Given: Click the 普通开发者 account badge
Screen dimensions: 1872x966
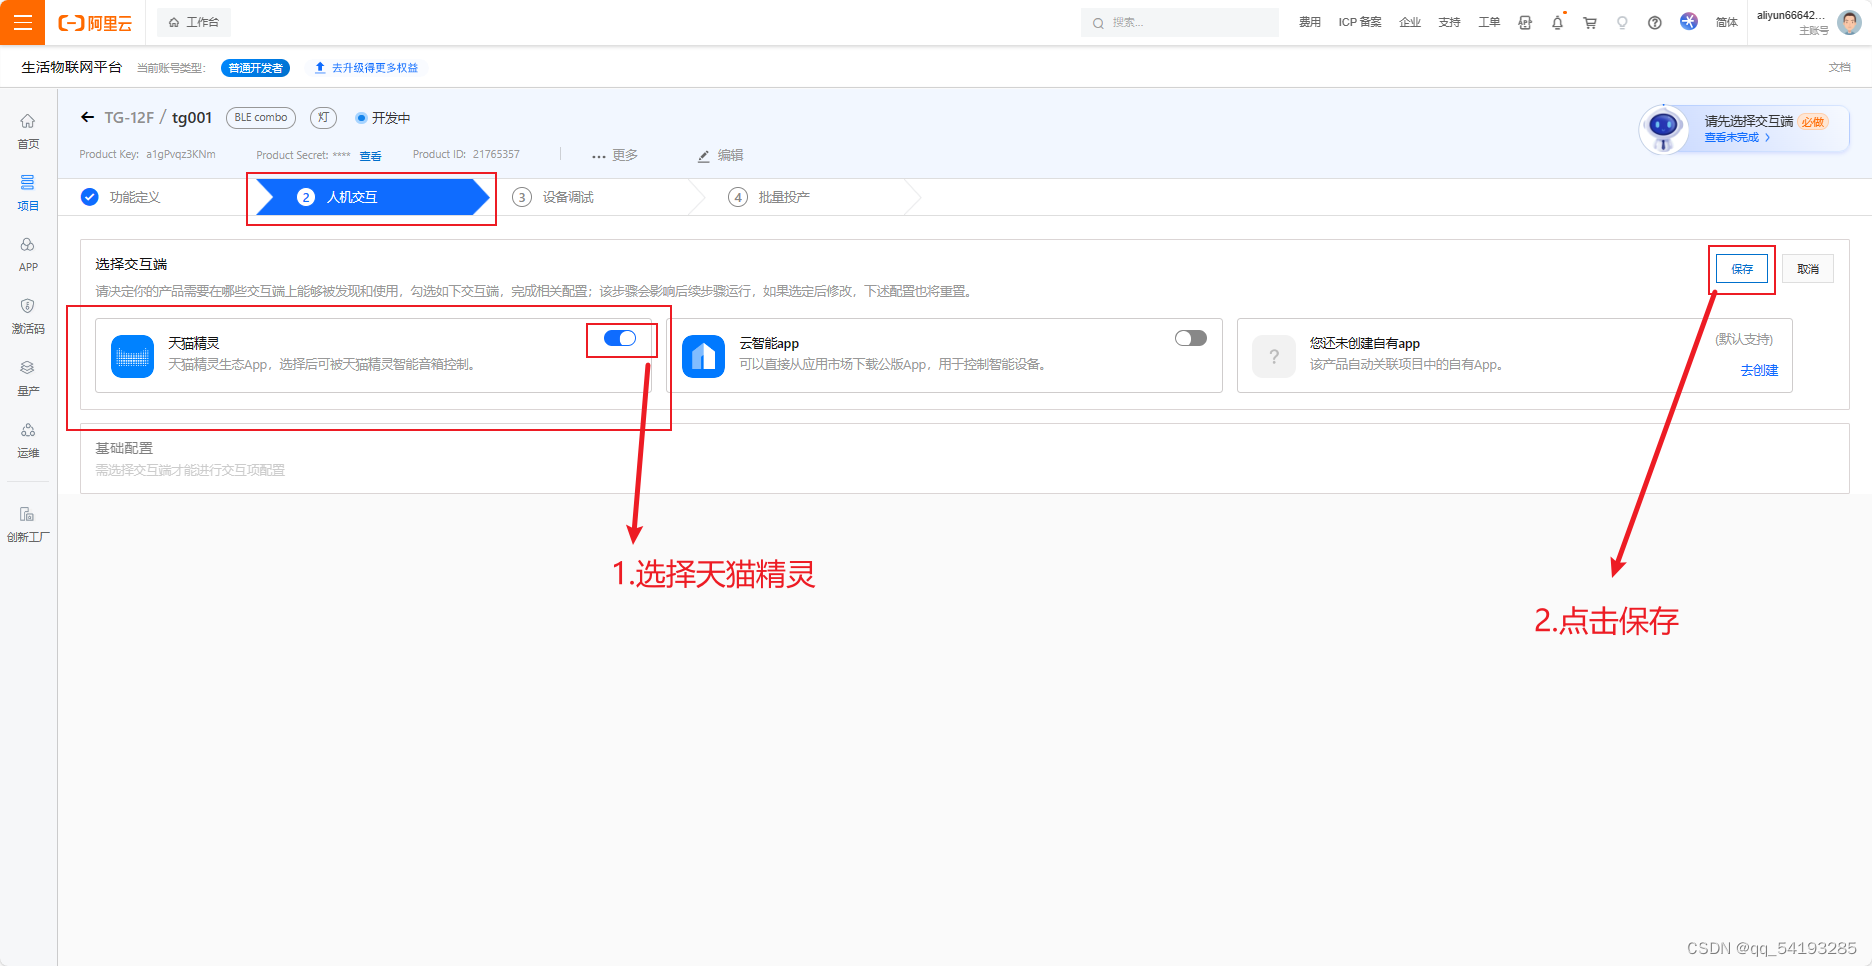Looking at the screenshot, I should click(x=255, y=68).
